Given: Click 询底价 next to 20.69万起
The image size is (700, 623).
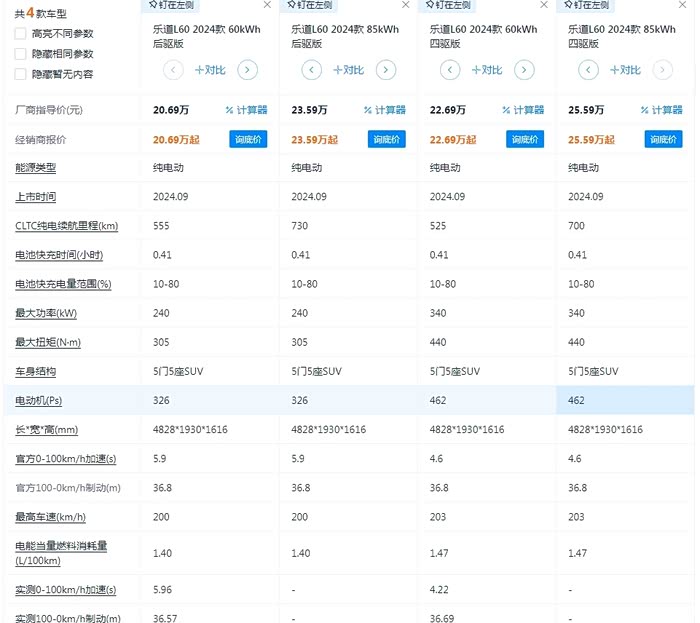Looking at the screenshot, I should point(248,139).
